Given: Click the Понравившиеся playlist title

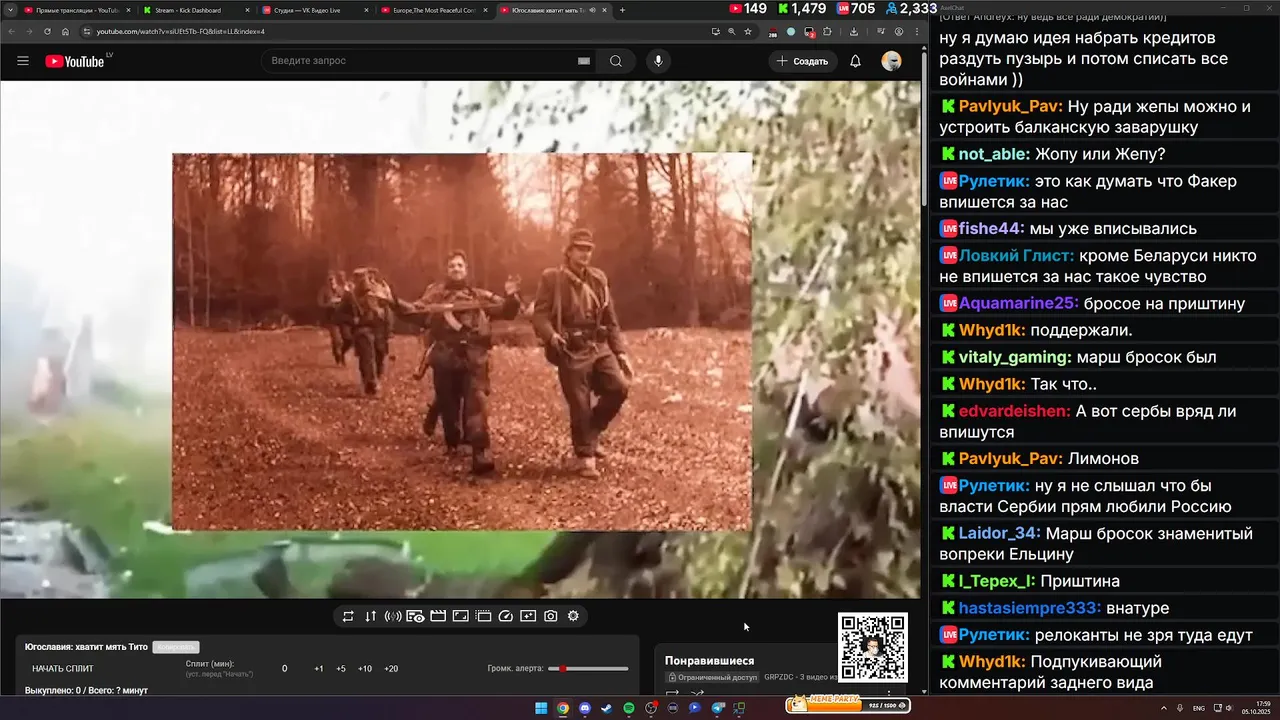Looking at the screenshot, I should (710, 661).
